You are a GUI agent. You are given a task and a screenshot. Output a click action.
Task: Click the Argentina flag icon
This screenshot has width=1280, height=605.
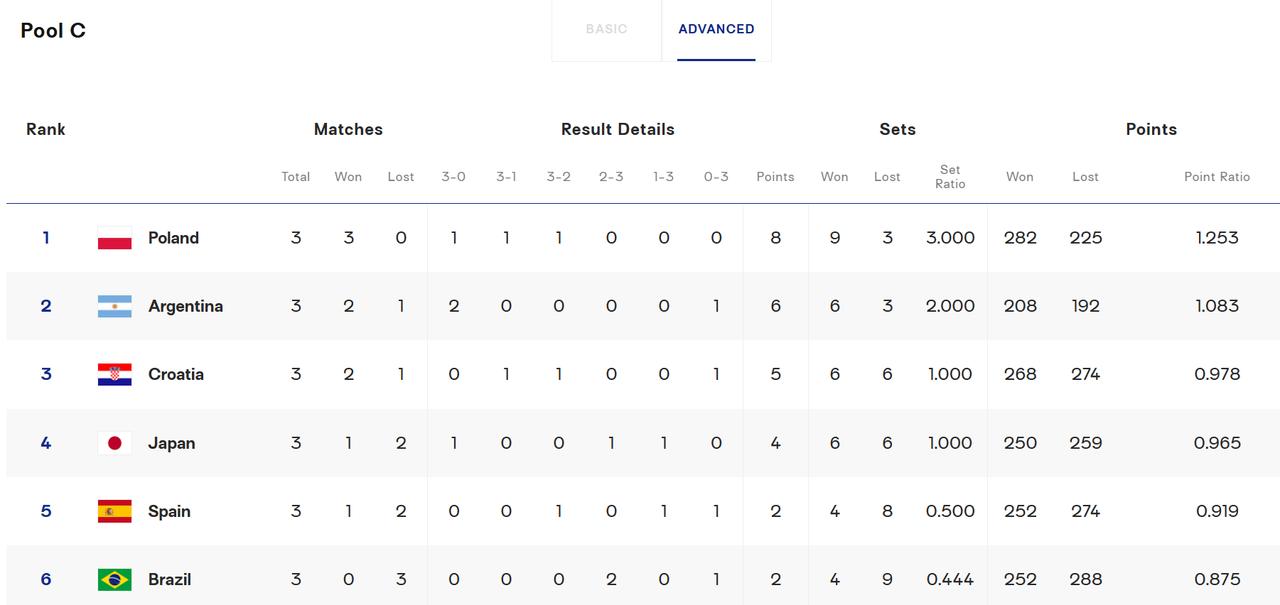pyautogui.click(x=114, y=306)
